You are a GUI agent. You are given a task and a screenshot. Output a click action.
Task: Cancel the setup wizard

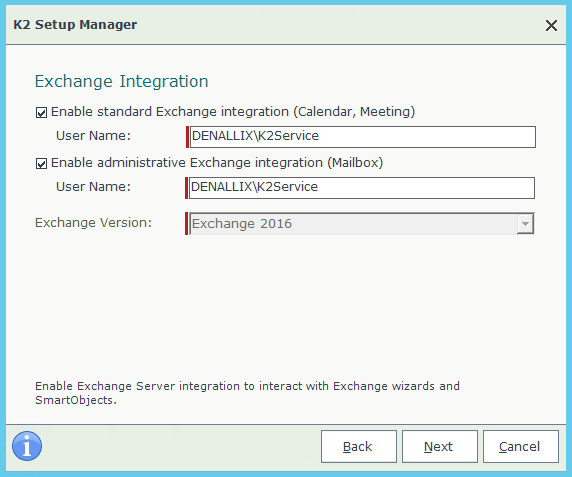pyautogui.click(x=521, y=446)
